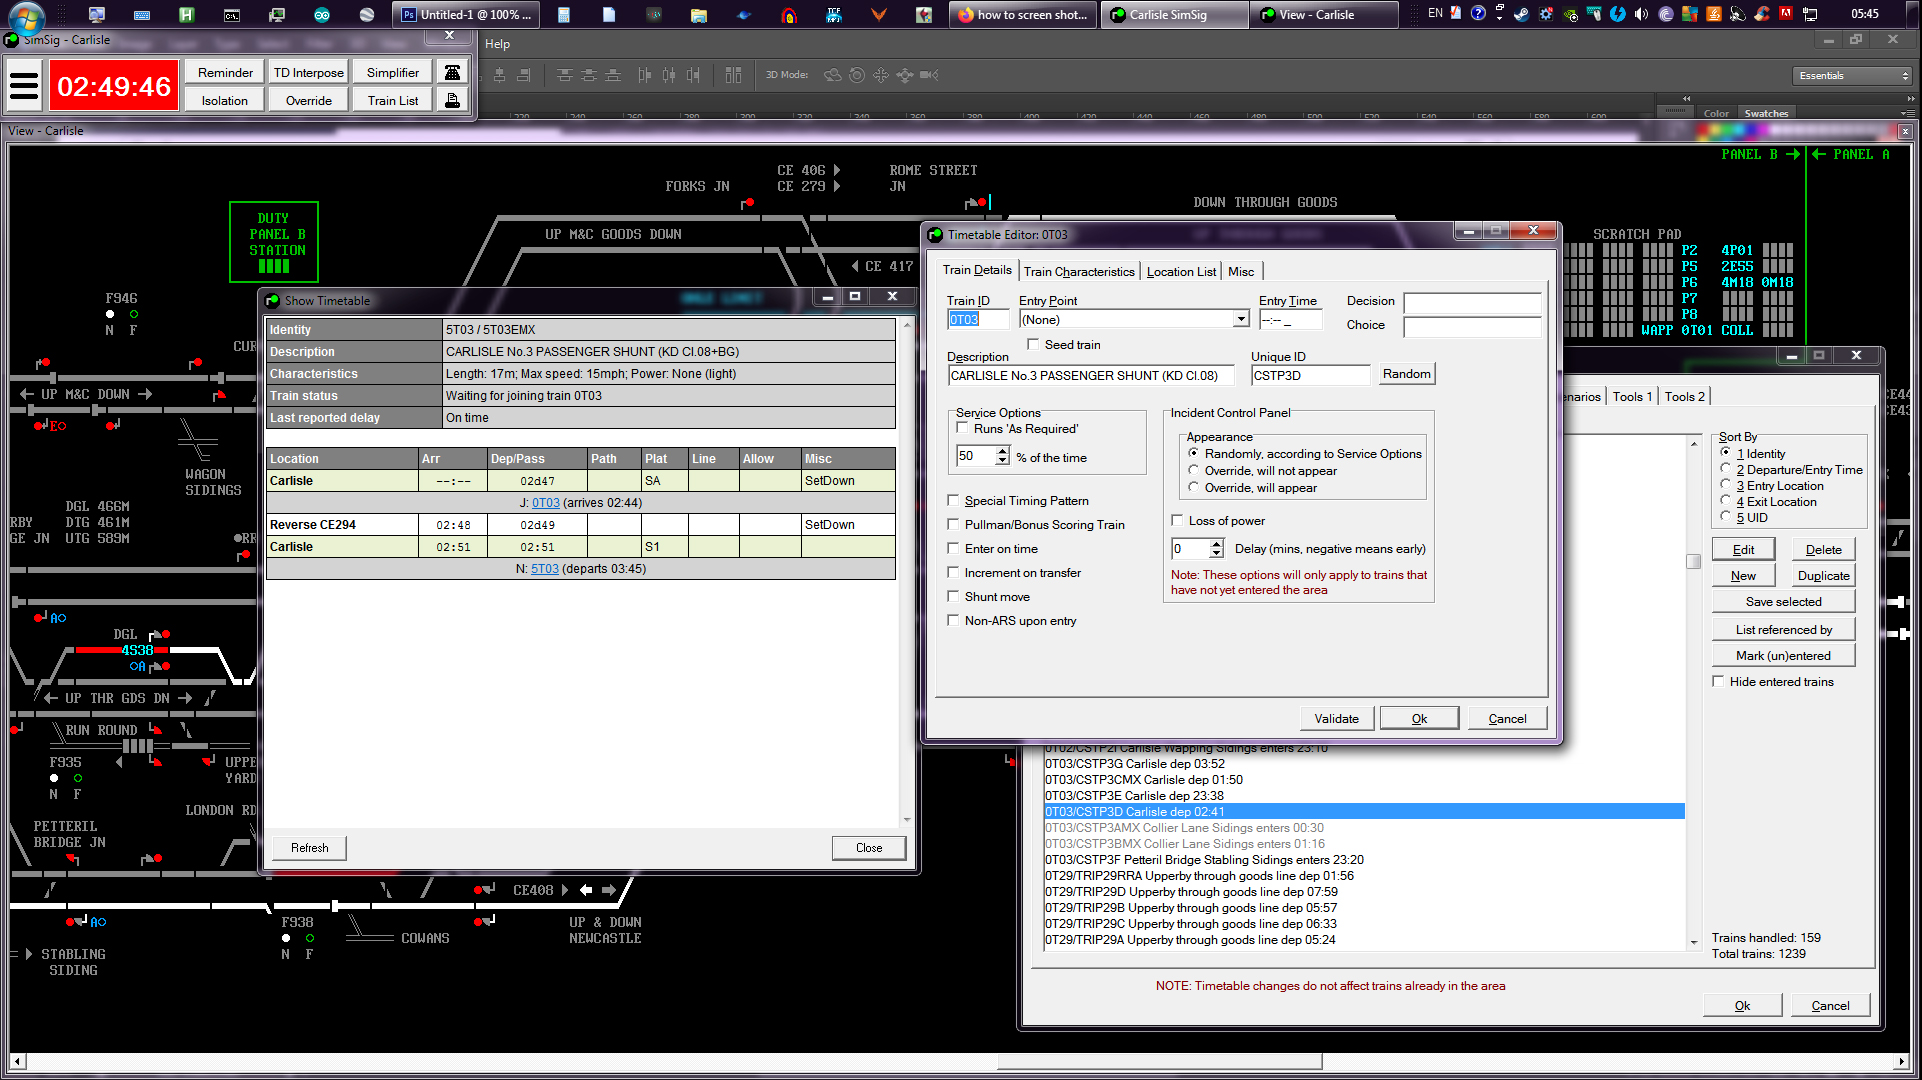Click Photoshop distribute vertical centers icon
1922x1080 pixels.
click(589, 75)
